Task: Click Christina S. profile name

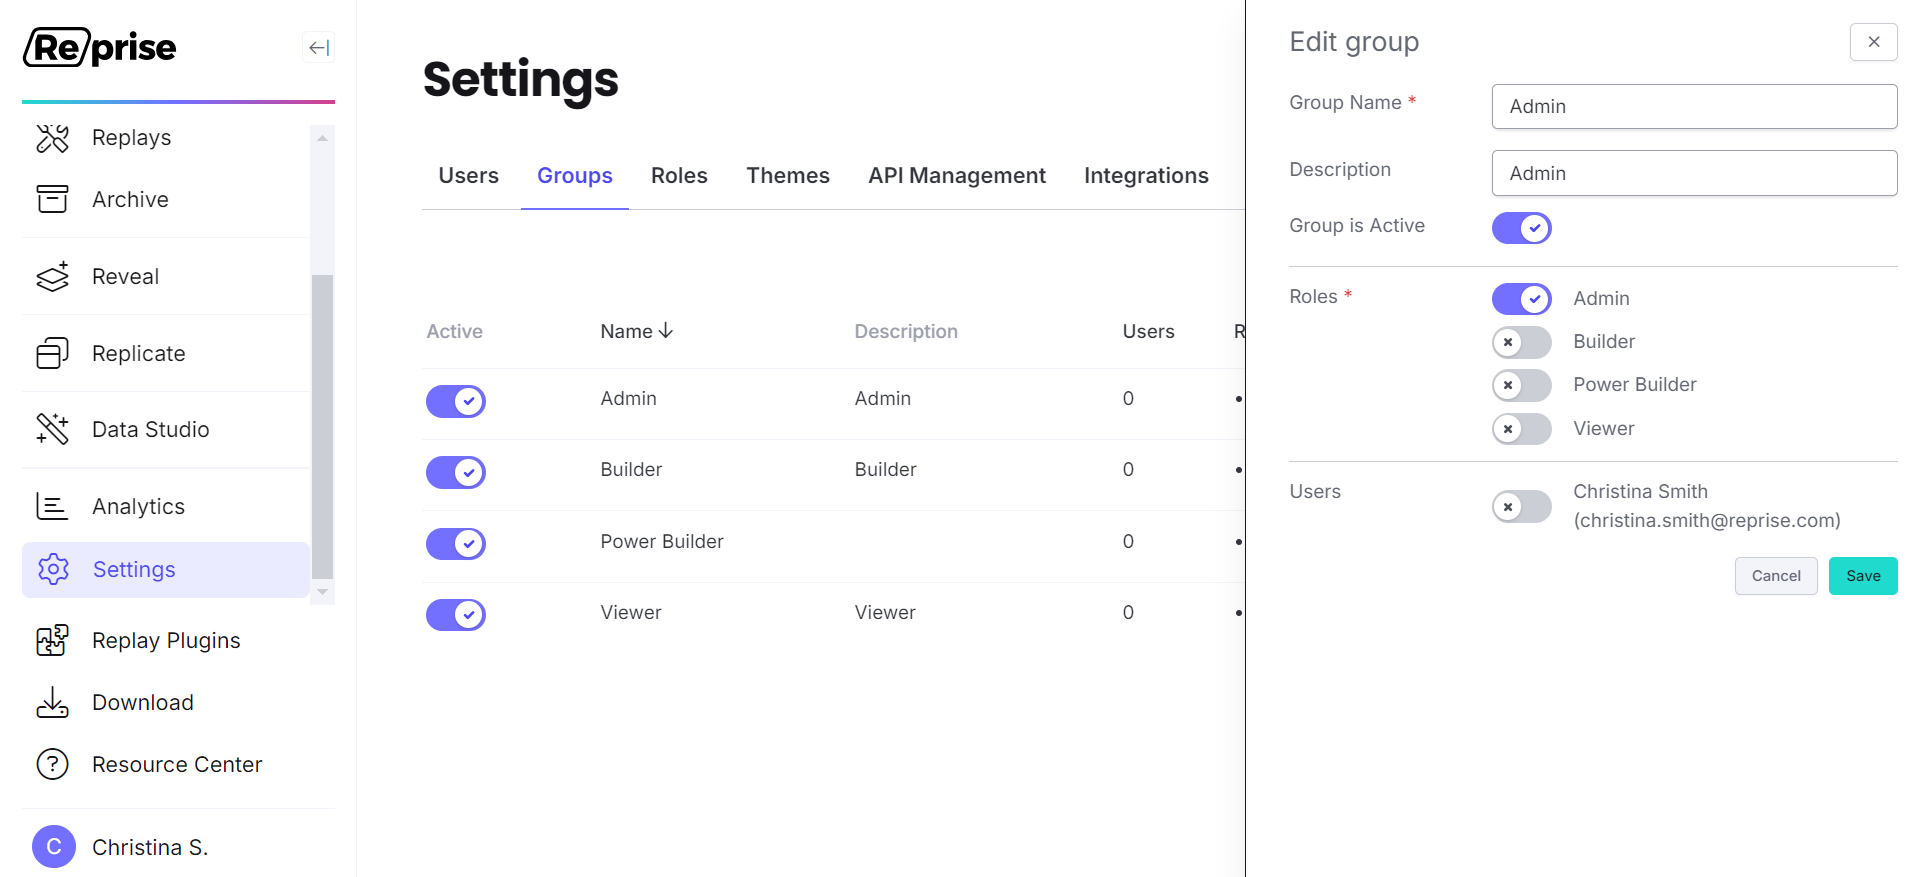Action: click(150, 848)
